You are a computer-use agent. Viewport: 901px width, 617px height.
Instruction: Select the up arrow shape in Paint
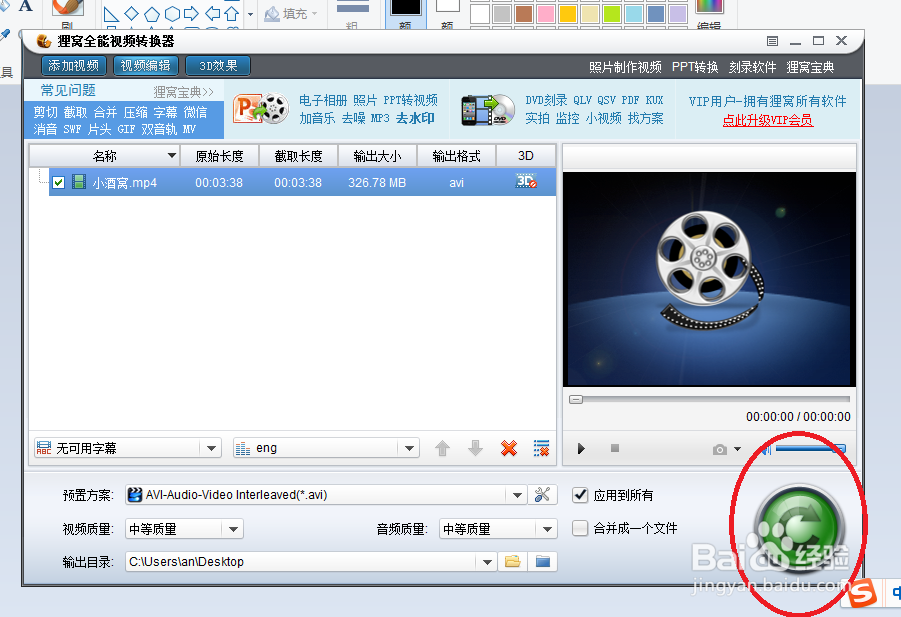point(232,13)
